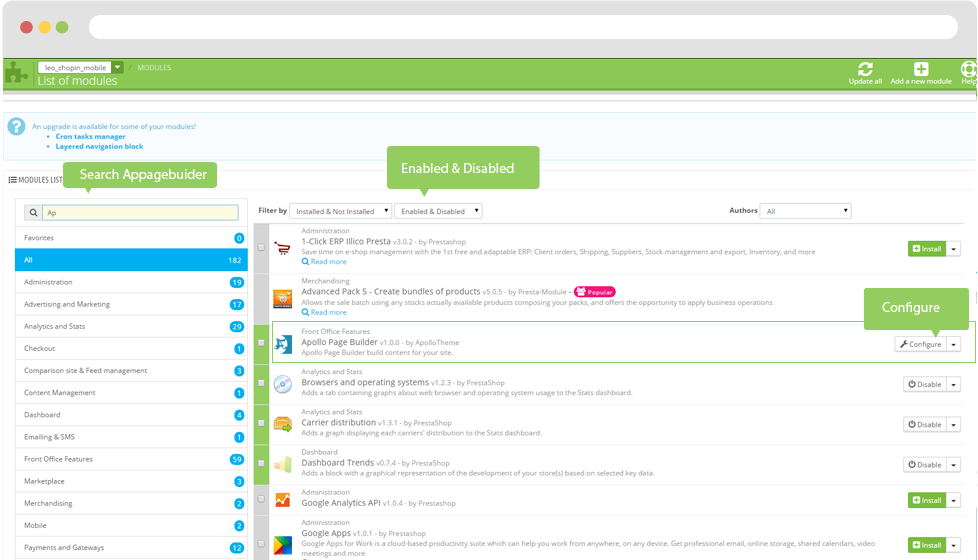
Task: Install the 1-Click ERP Illico Presta module
Action: 927,249
